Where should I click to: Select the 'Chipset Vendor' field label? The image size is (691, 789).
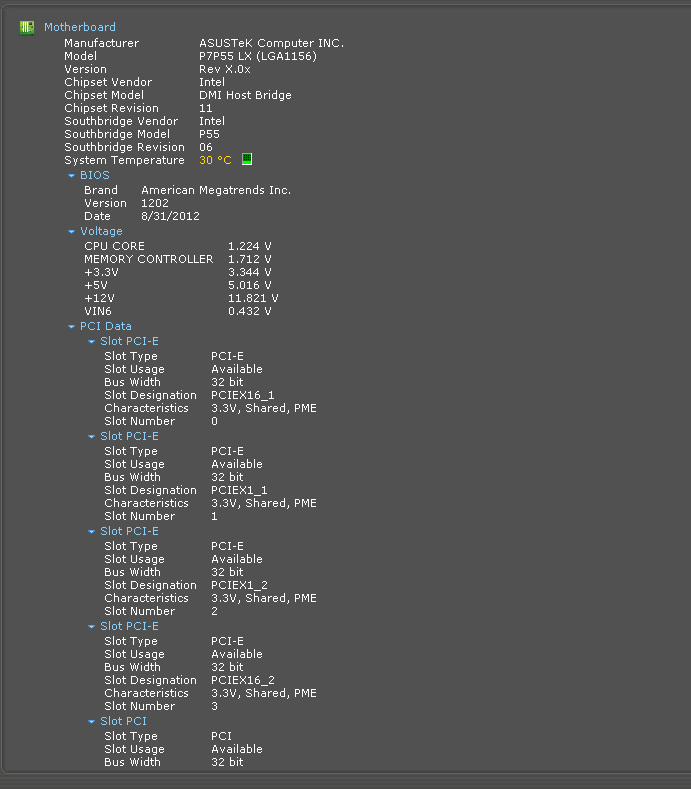coord(108,83)
